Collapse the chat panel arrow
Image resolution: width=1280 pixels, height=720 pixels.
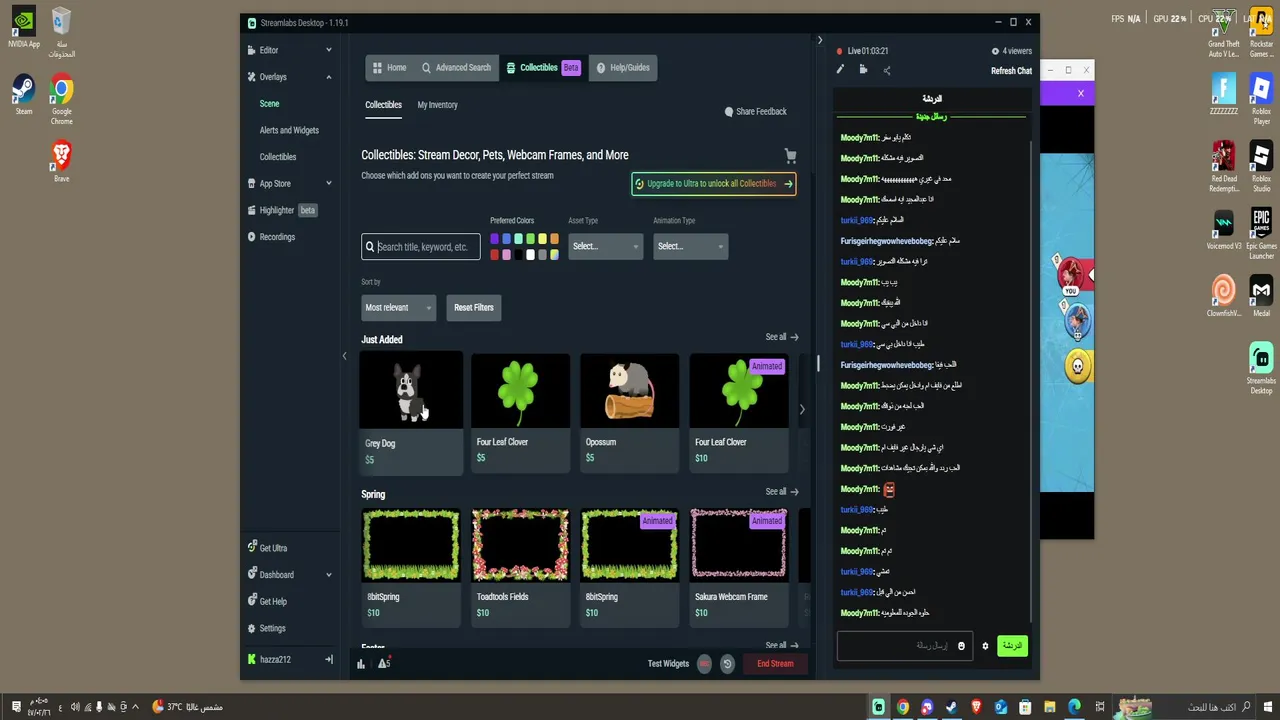820,41
